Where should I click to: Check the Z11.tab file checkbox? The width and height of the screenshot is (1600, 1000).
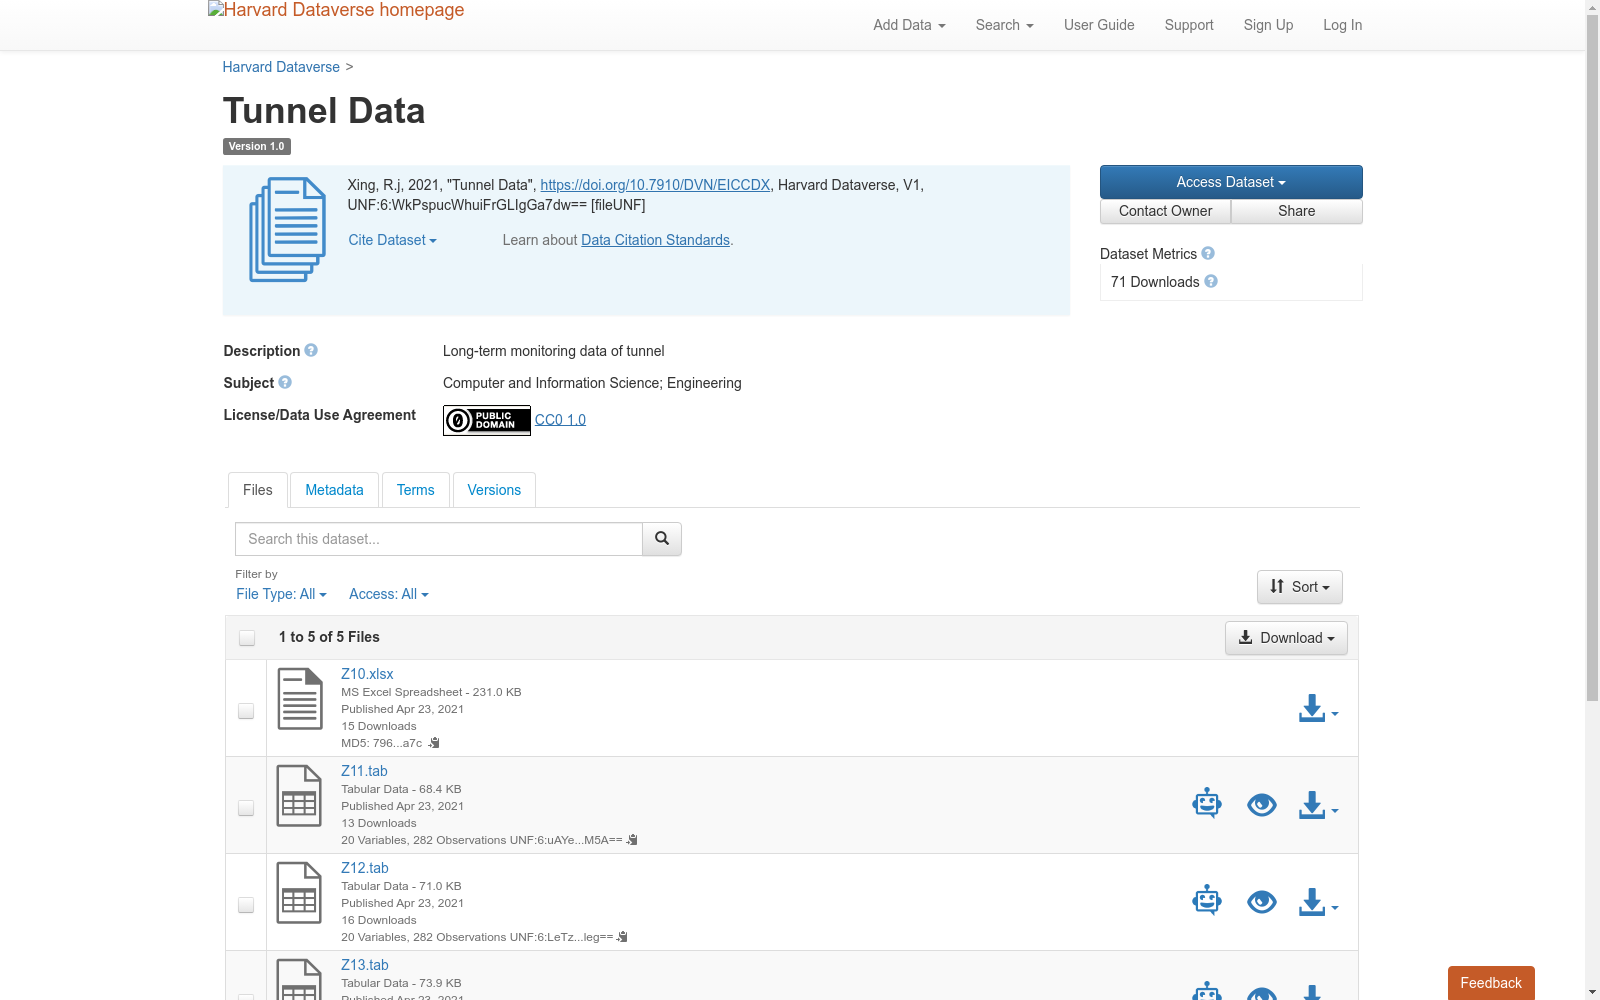246,808
